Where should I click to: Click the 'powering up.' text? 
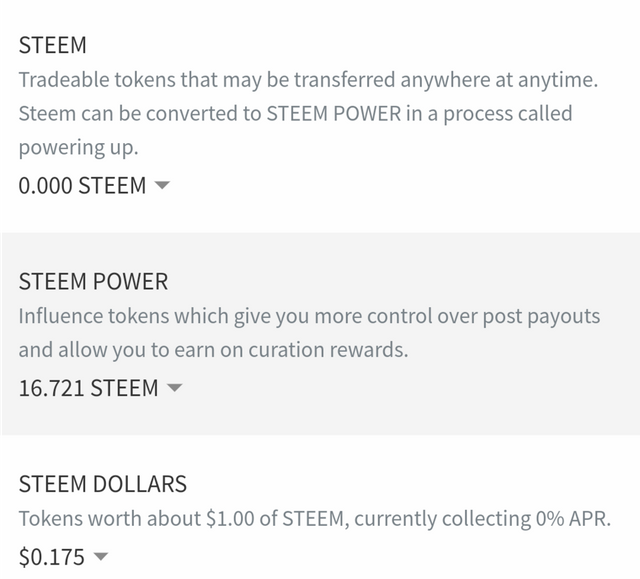pos(79,148)
